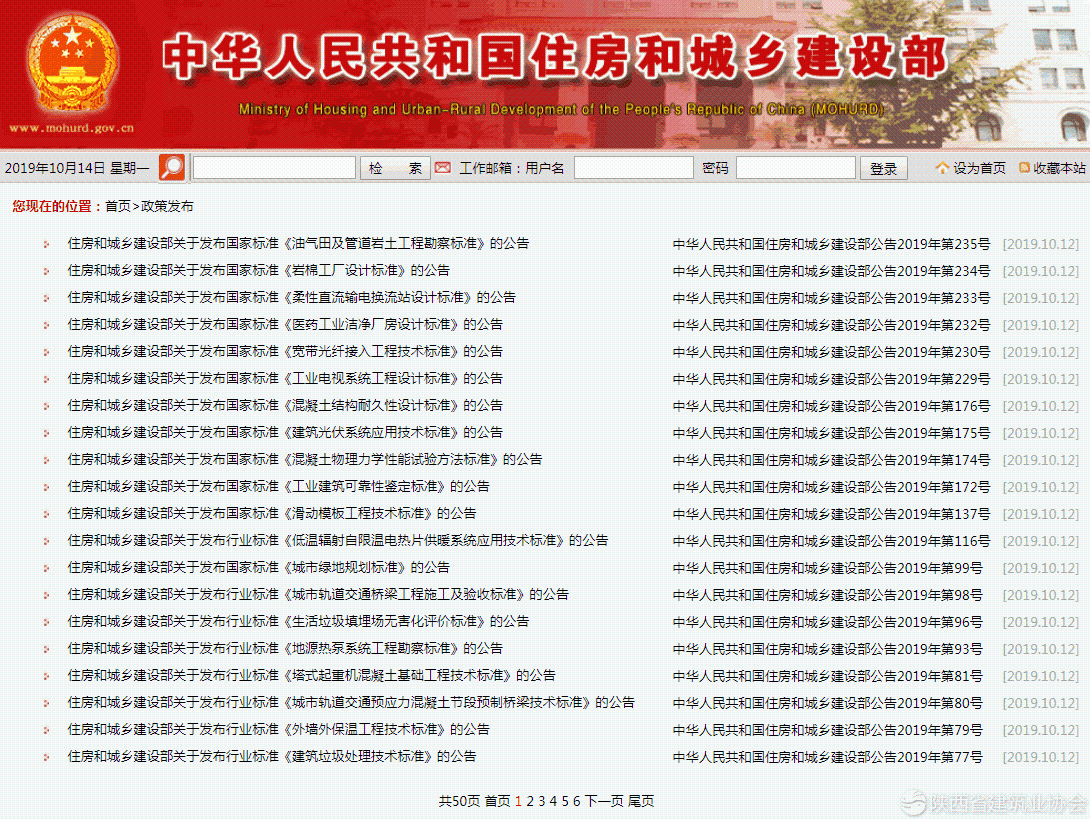Open the 医药工业洁净厂房设计标准 announcement

(x=284, y=325)
